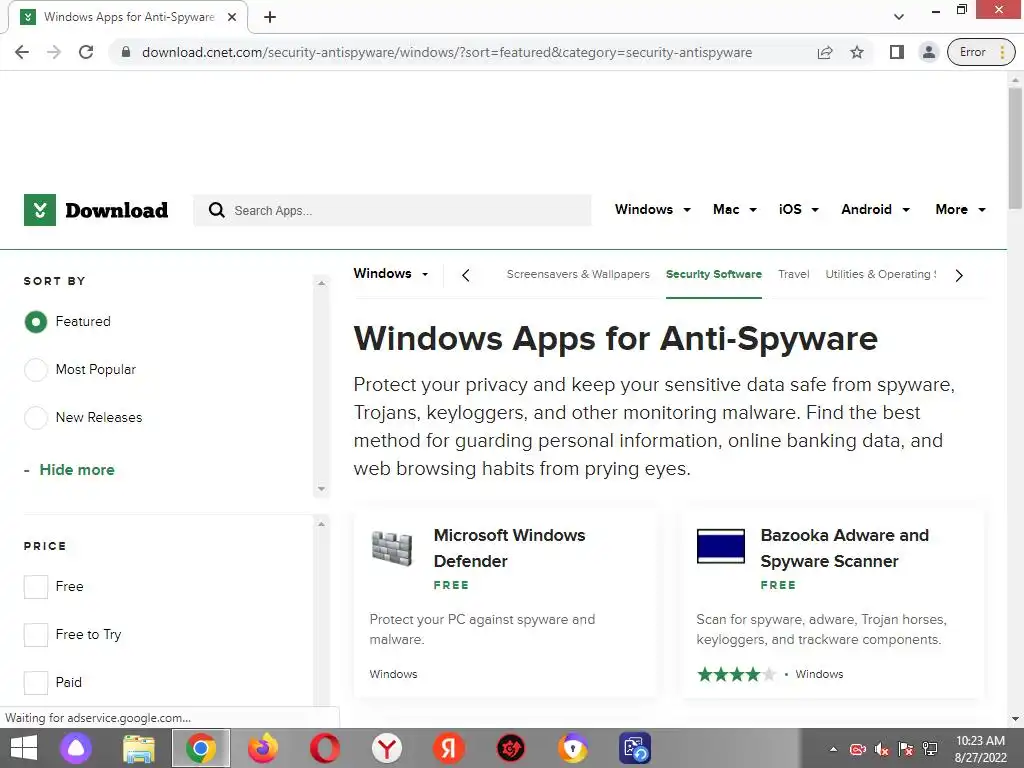
Task: Close the Windows Apps for Anti-Spyware tab
Action: (232, 17)
